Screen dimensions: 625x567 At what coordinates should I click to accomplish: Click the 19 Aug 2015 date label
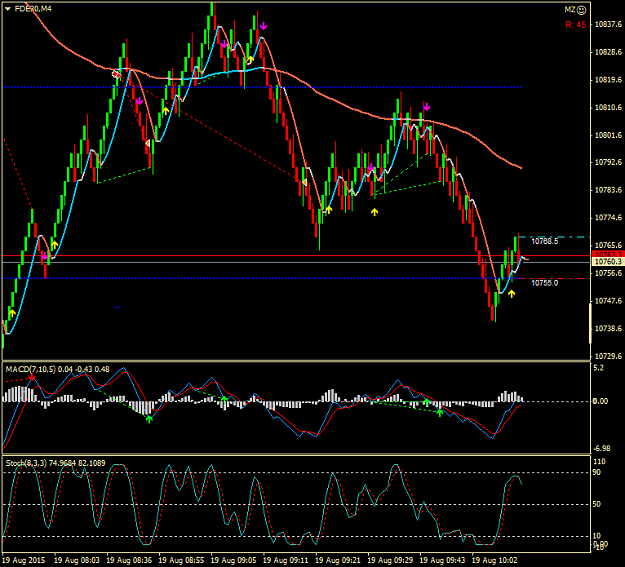23,560
